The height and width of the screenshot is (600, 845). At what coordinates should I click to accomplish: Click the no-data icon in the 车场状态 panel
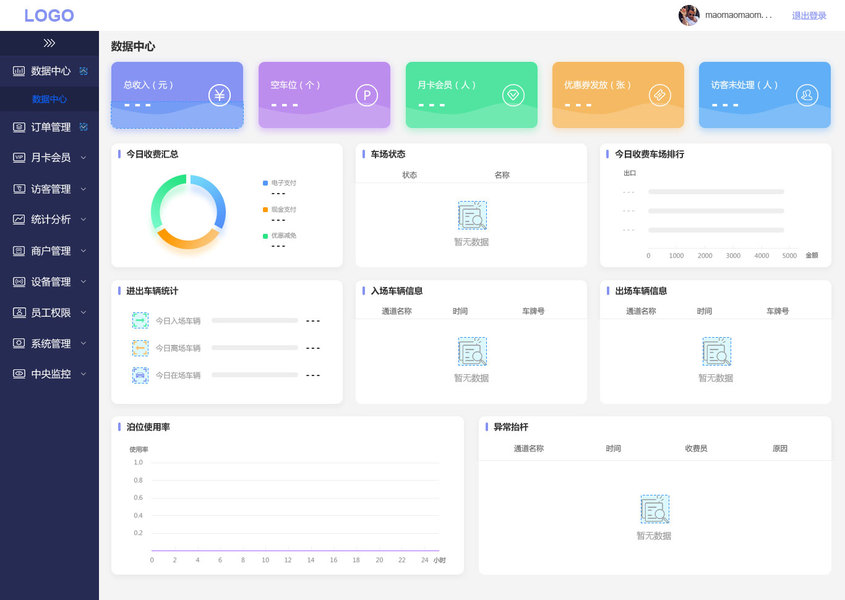click(x=472, y=216)
